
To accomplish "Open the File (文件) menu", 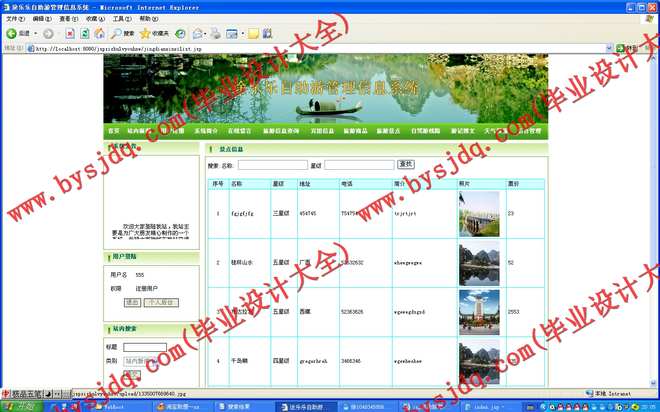I will click(x=15, y=19).
